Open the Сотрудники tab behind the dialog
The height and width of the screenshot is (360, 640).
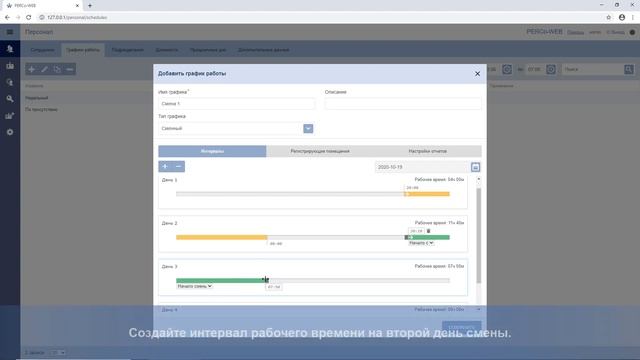[42, 50]
